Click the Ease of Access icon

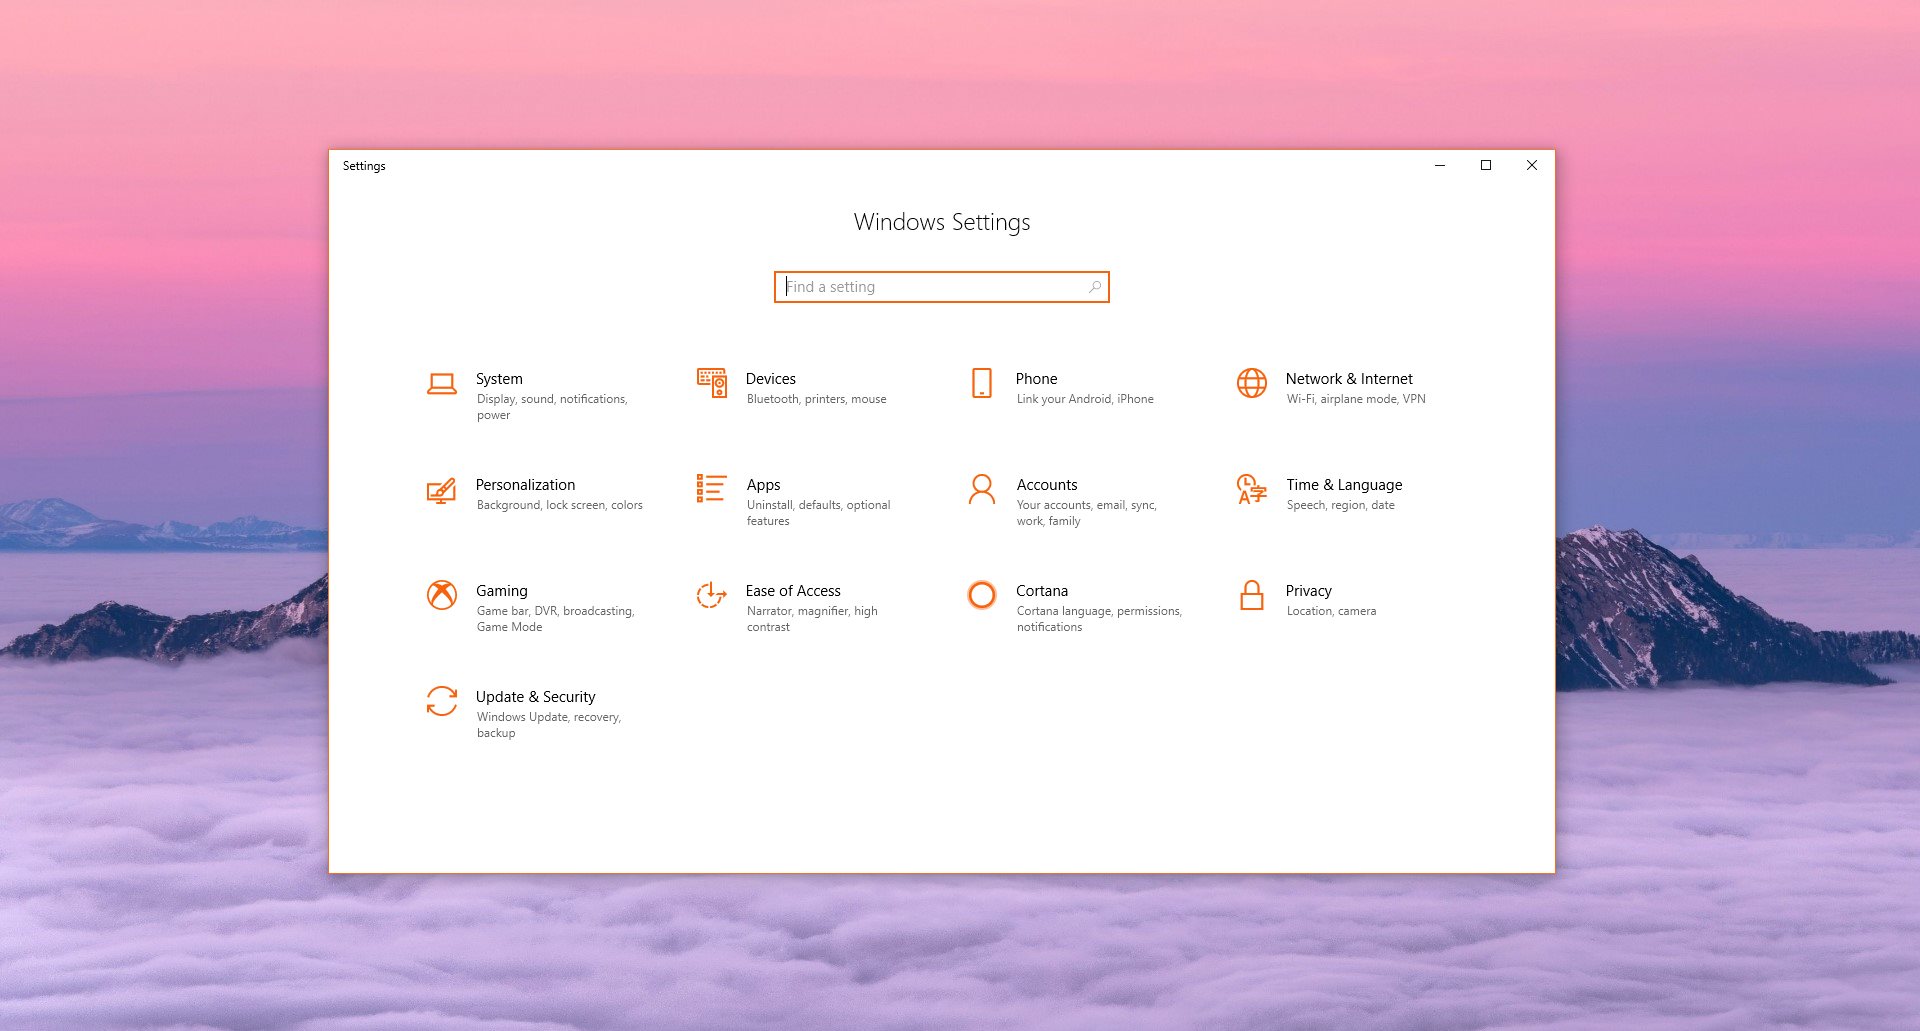(712, 595)
